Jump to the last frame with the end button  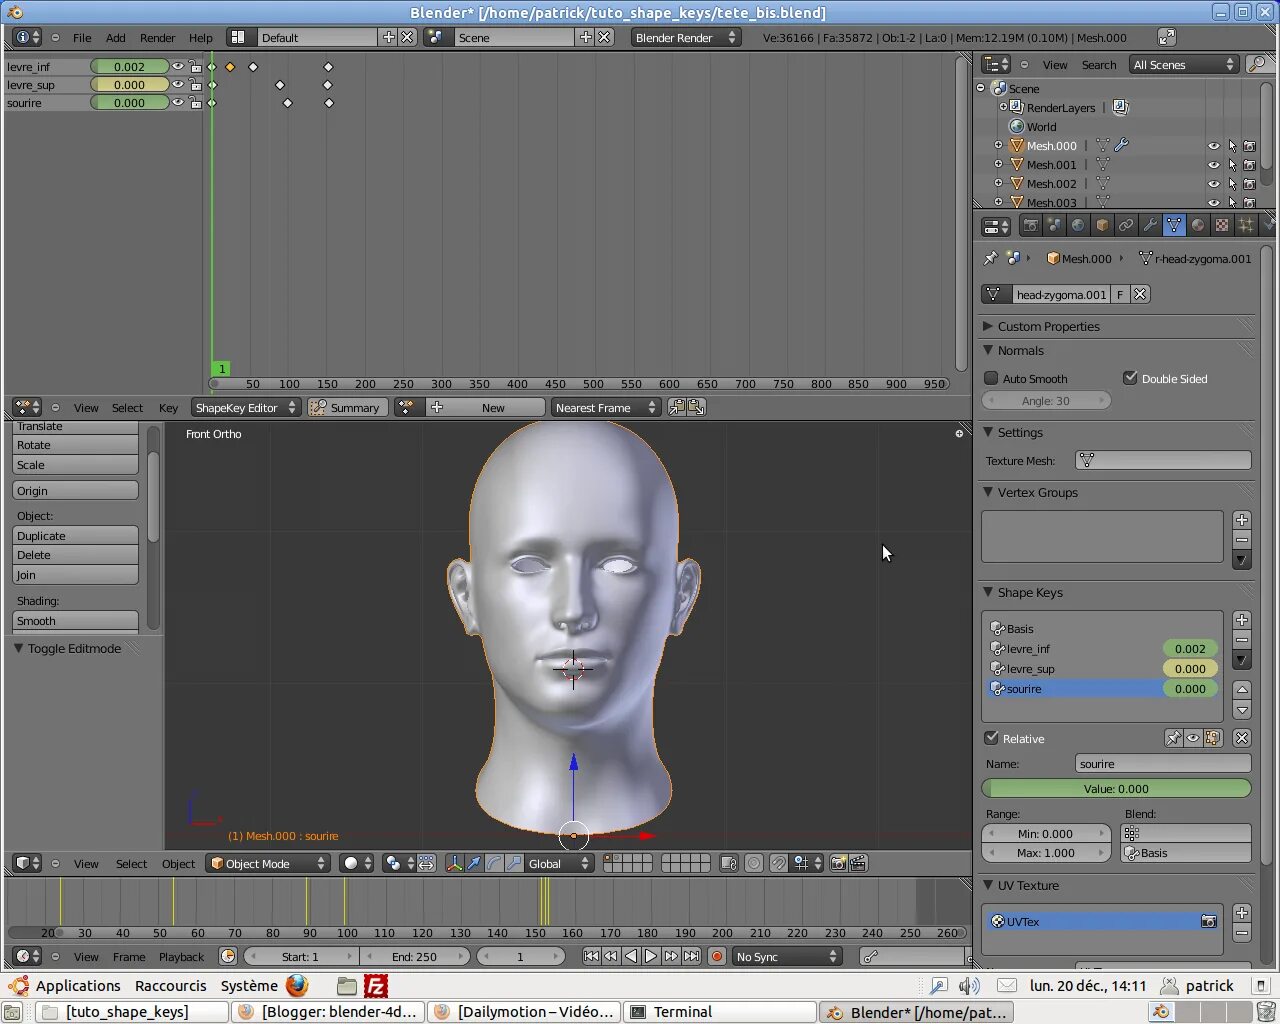(x=691, y=956)
